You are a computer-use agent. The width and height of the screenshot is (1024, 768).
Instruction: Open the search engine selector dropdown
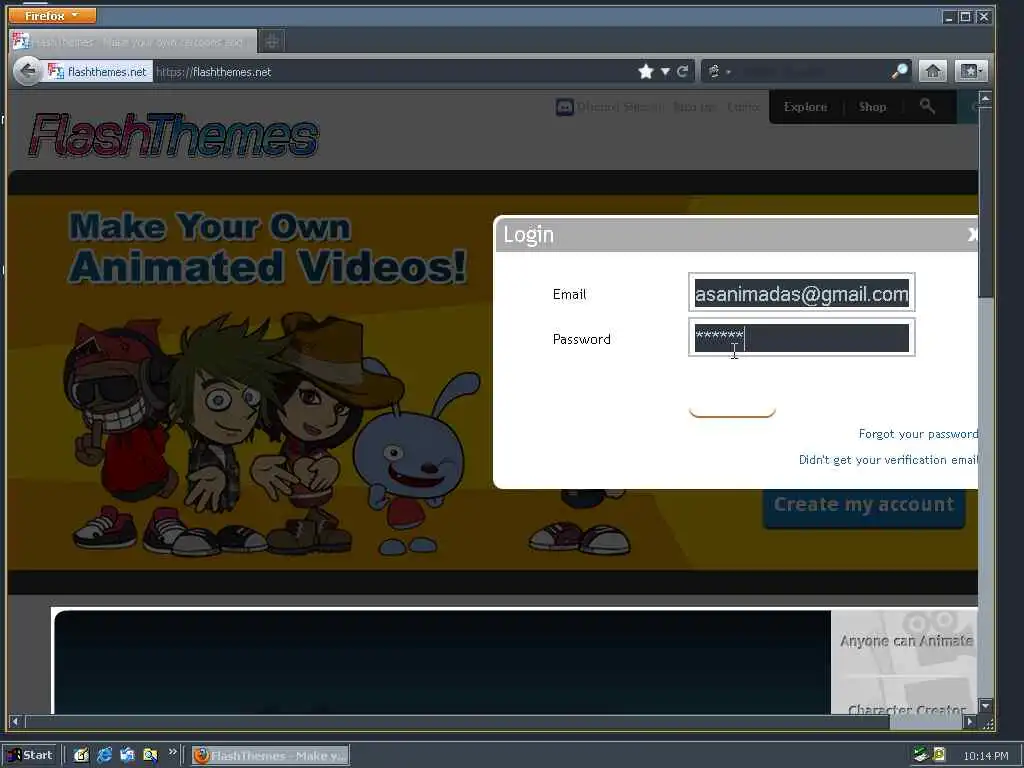(x=718, y=72)
